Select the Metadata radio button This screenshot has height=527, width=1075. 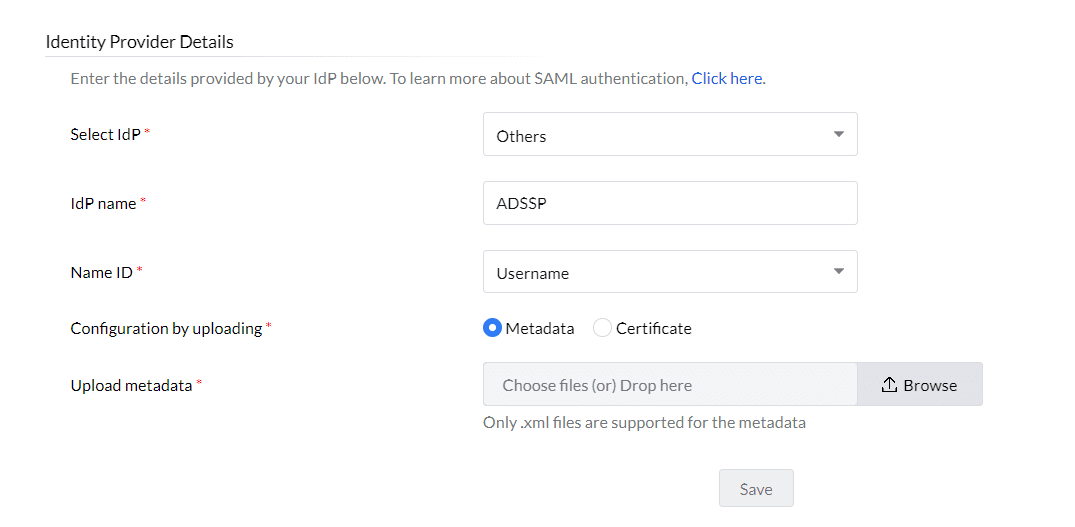click(x=492, y=328)
